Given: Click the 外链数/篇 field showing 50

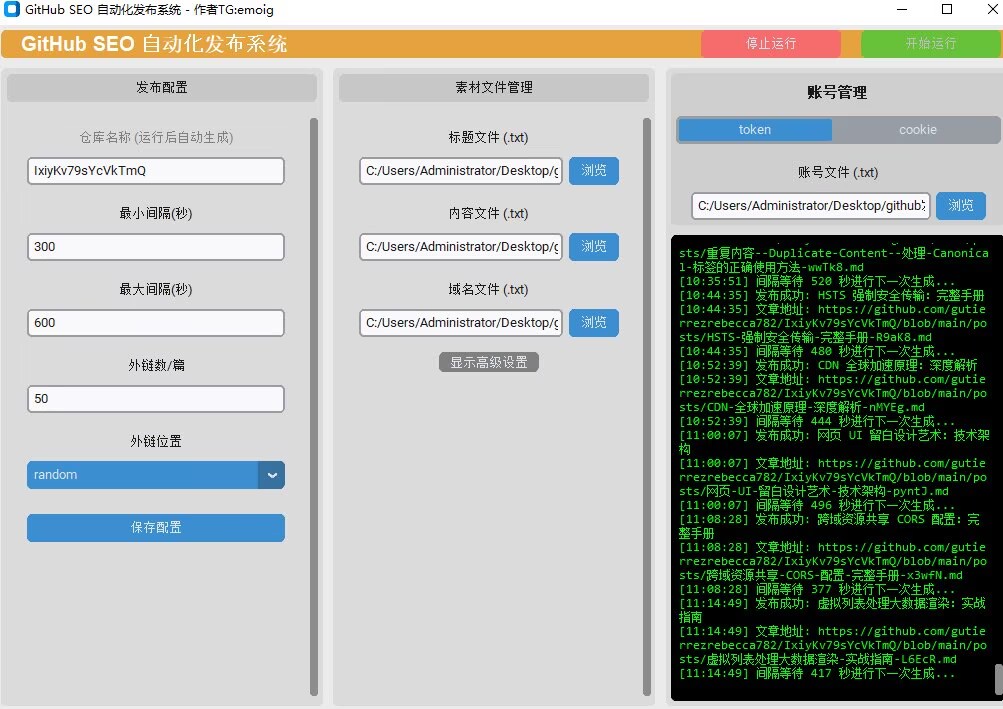Looking at the screenshot, I should pyautogui.click(x=155, y=399).
